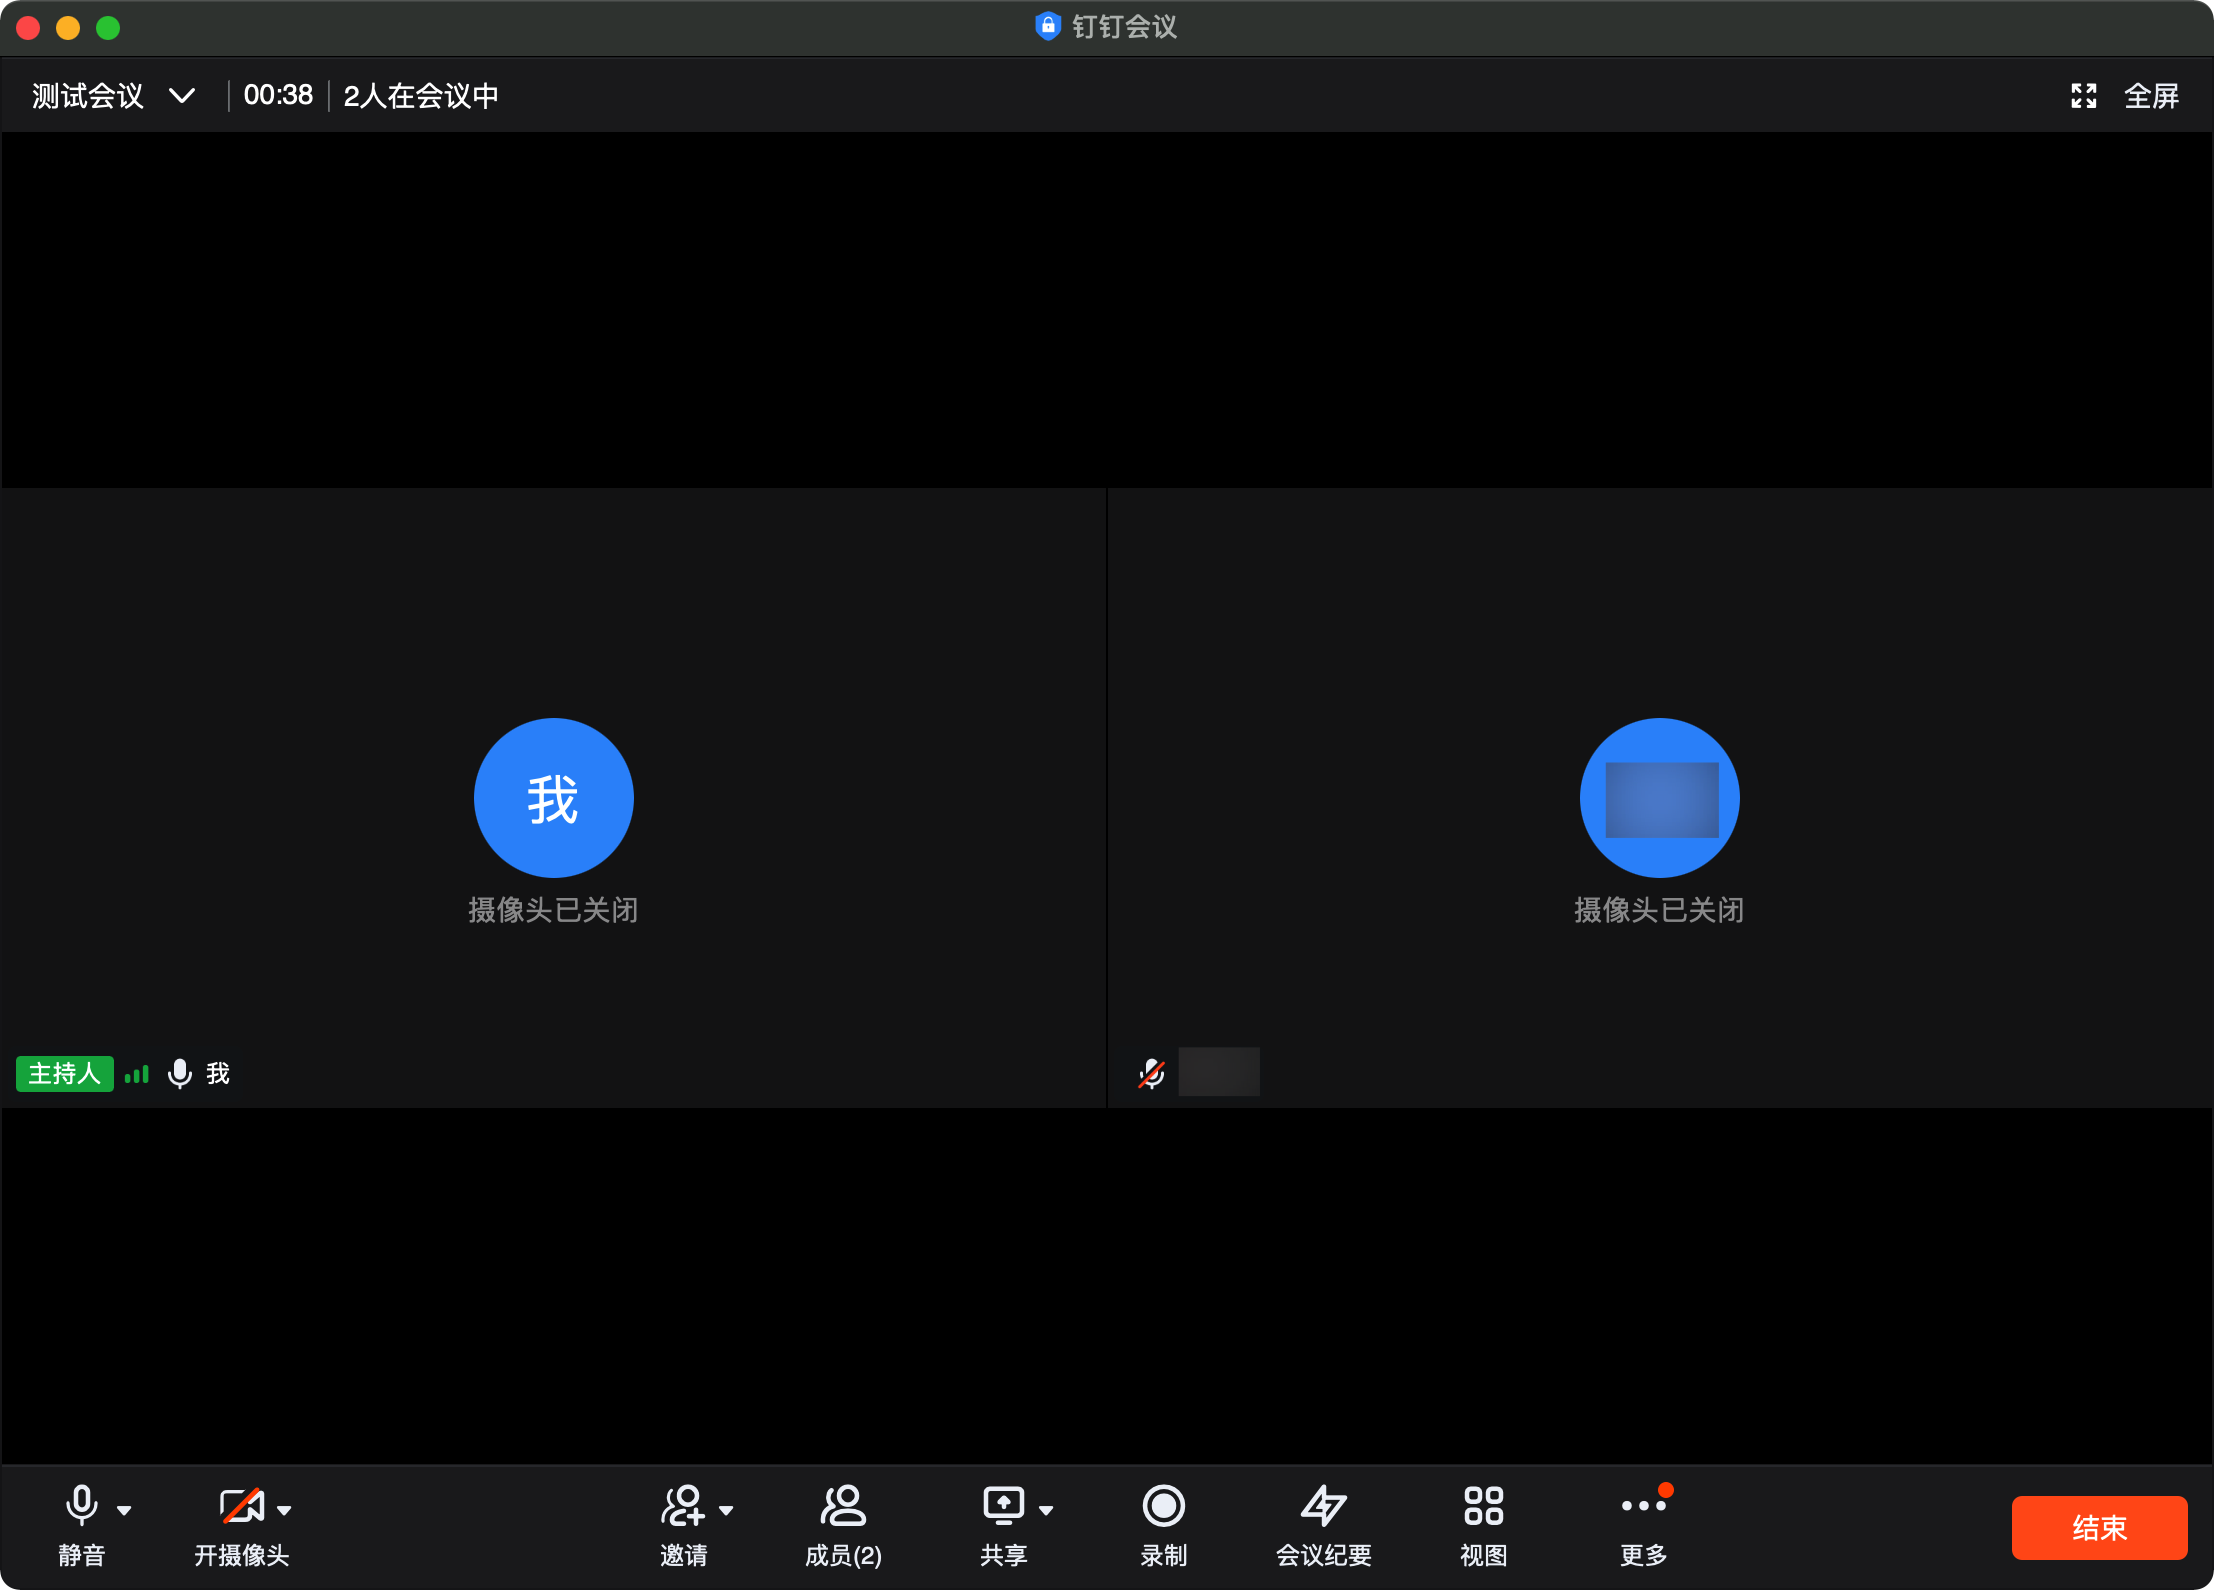Start recording with 录制 icon
2214x1590 pixels.
1163,1506
